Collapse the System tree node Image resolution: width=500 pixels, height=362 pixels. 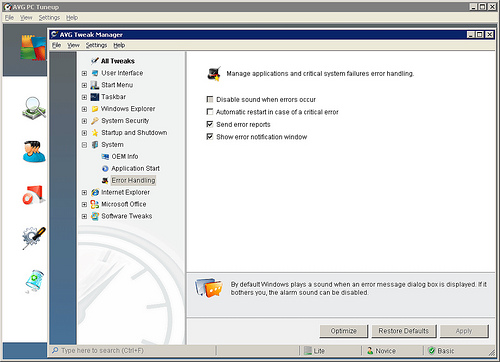(84, 145)
